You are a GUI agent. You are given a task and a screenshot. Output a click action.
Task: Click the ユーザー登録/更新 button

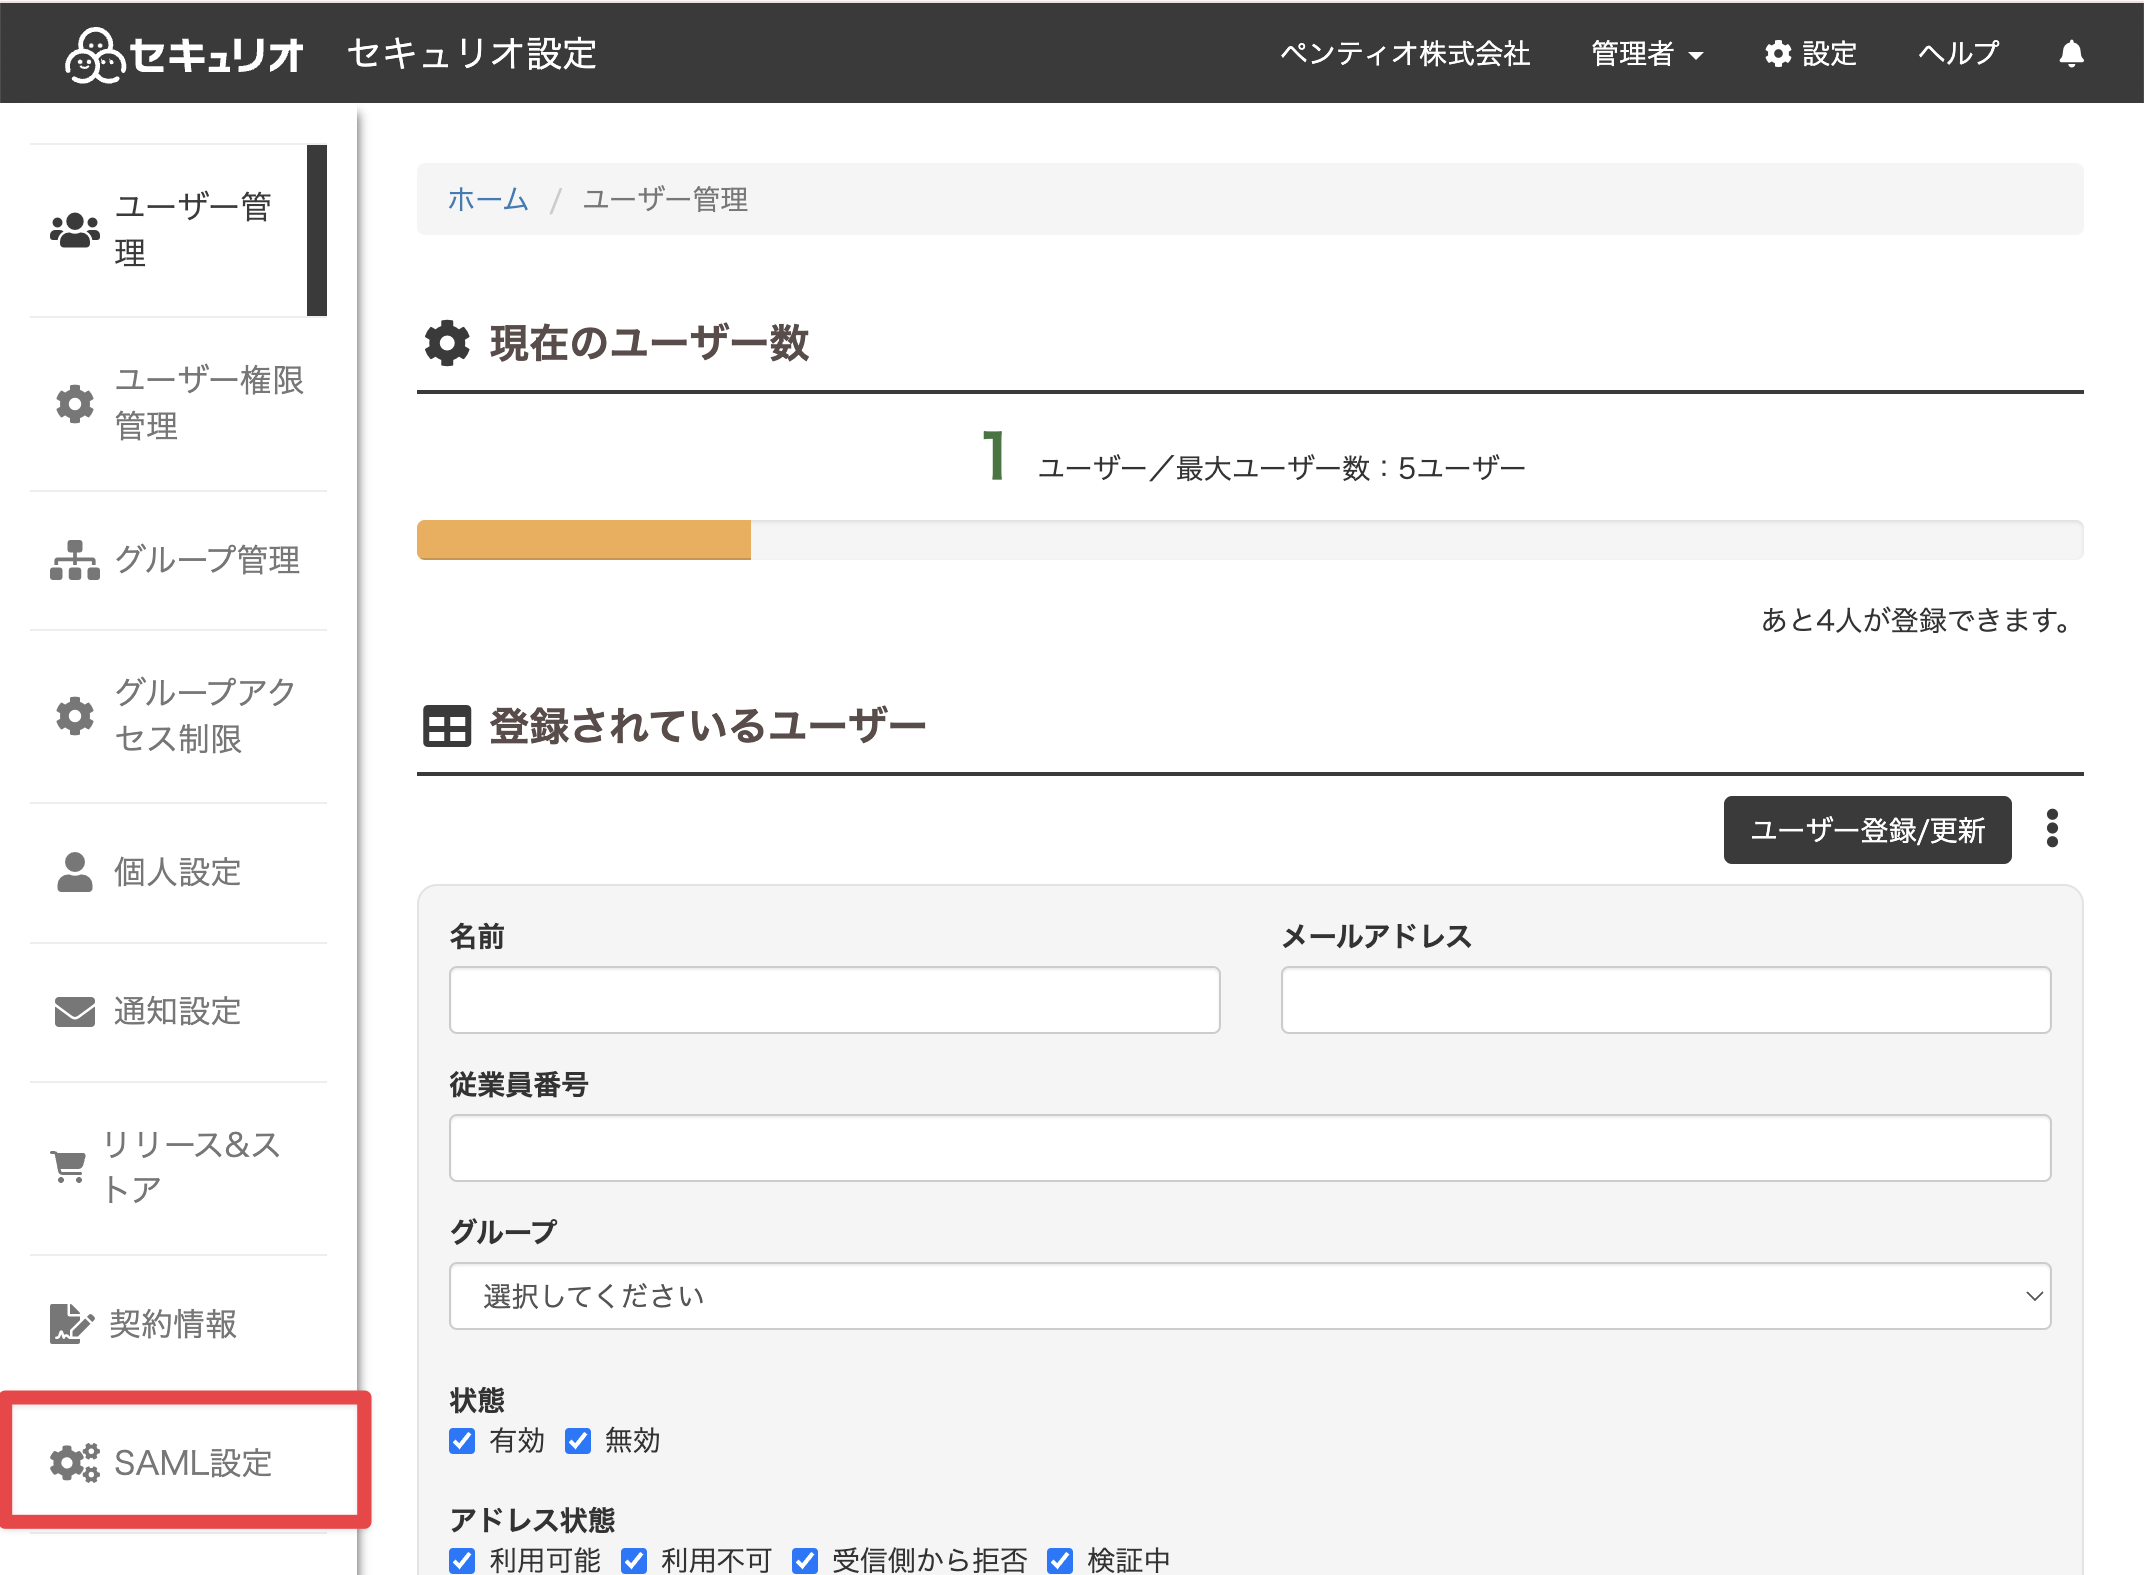click(x=1867, y=830)
